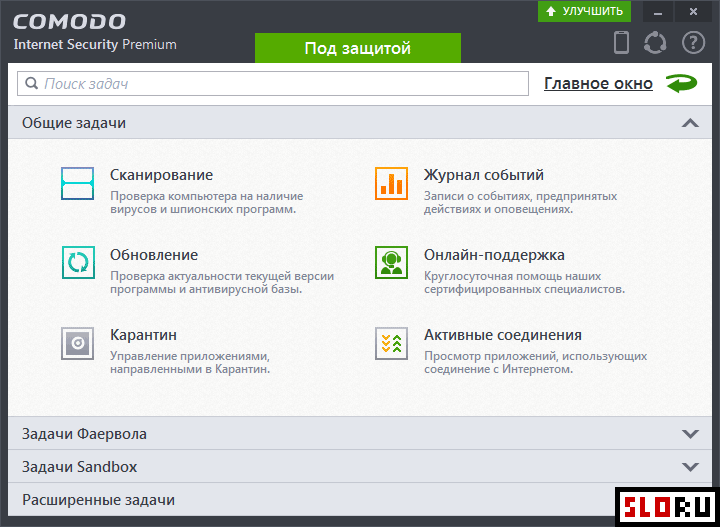
Task: Click text 'Записи о событиях, предпринятых действиях'
Action: [x=520, y=202]
